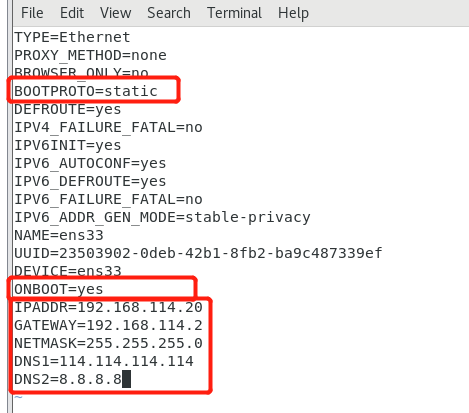Open the File menu
The width and height of the screenshot is (469, 413).
coord(32,13)
